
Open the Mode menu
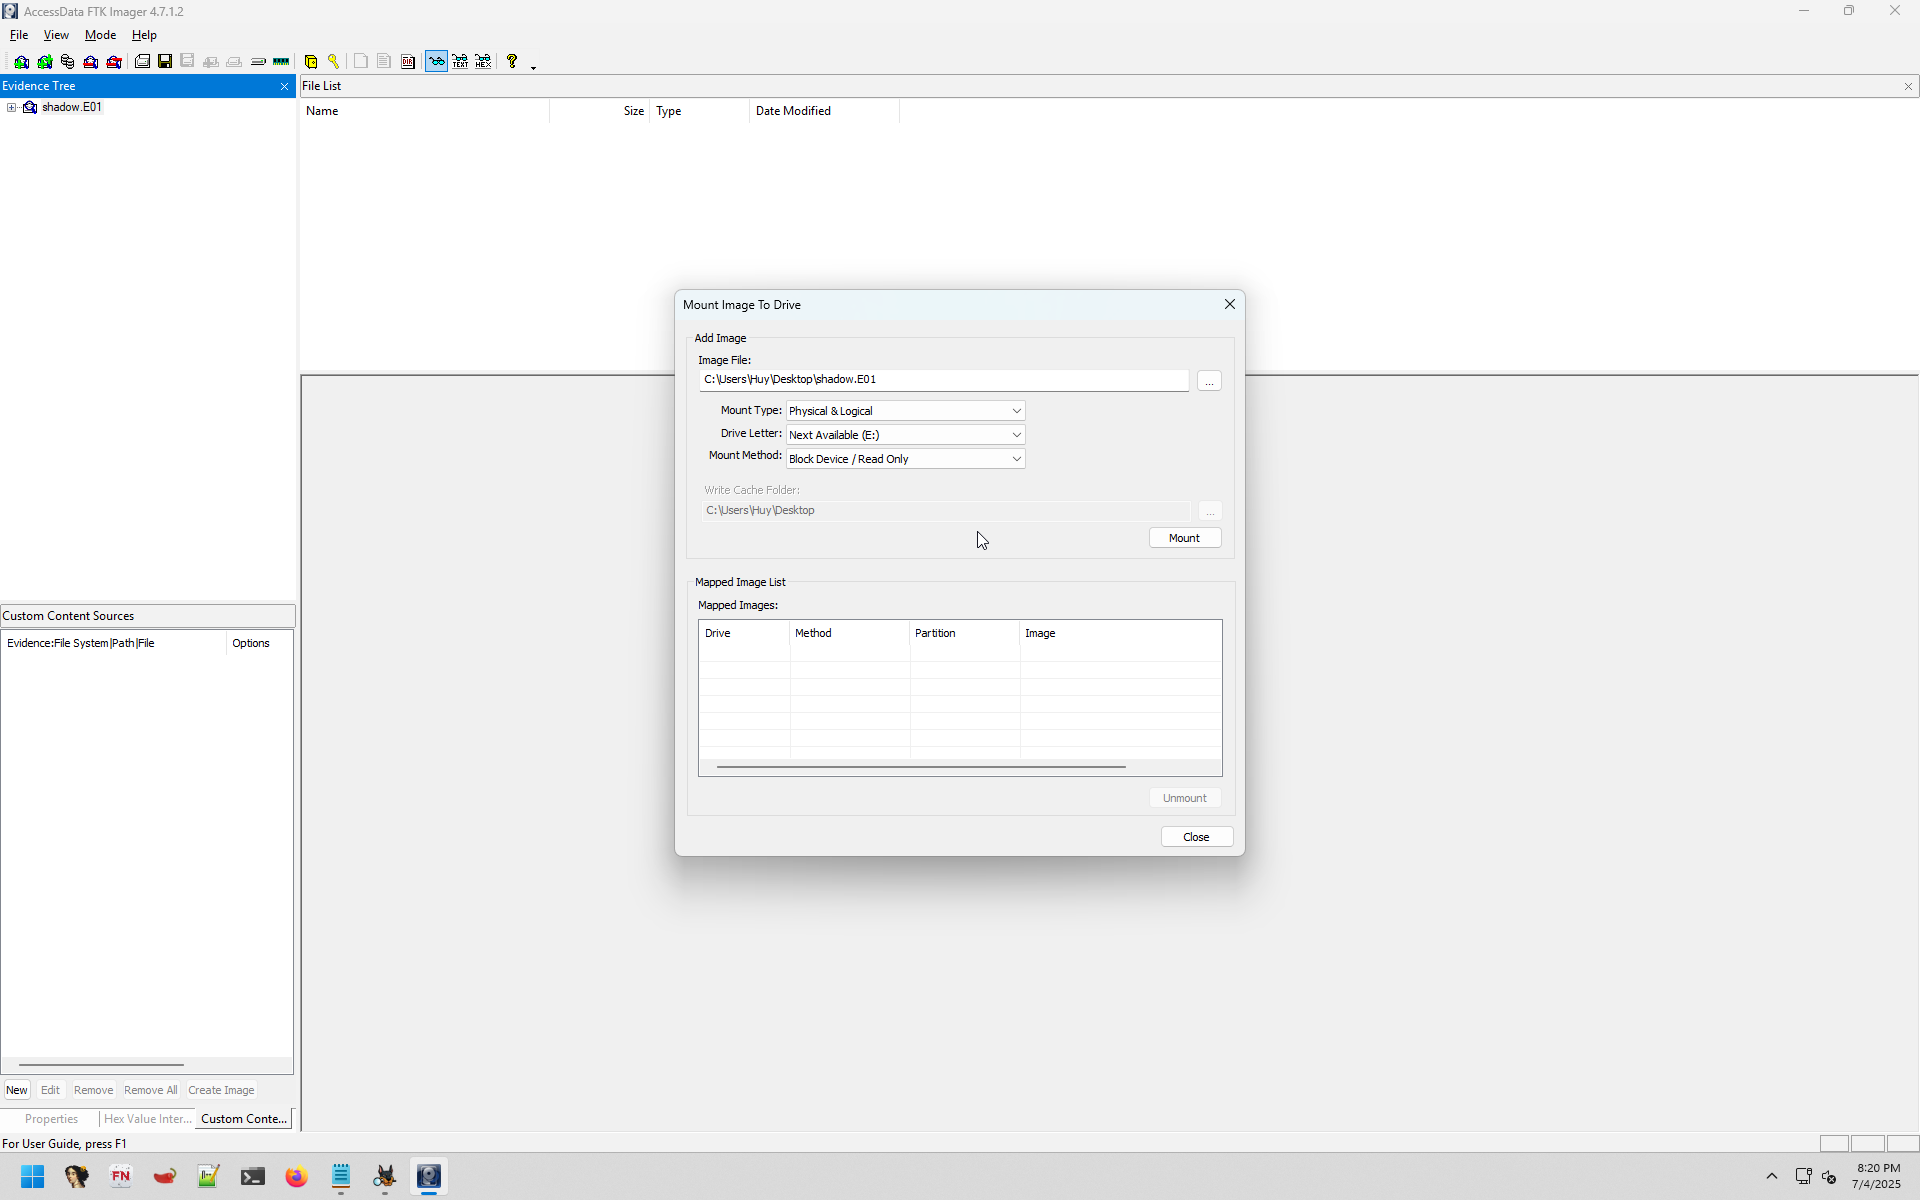[100, 35]
